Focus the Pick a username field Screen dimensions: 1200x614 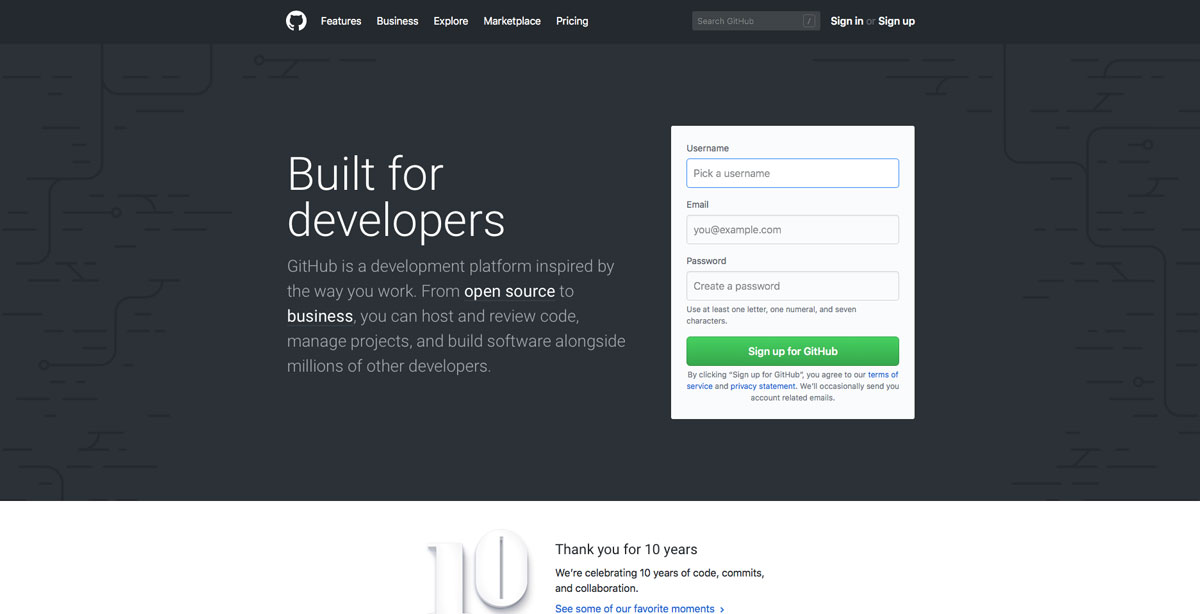click(792, 173)
